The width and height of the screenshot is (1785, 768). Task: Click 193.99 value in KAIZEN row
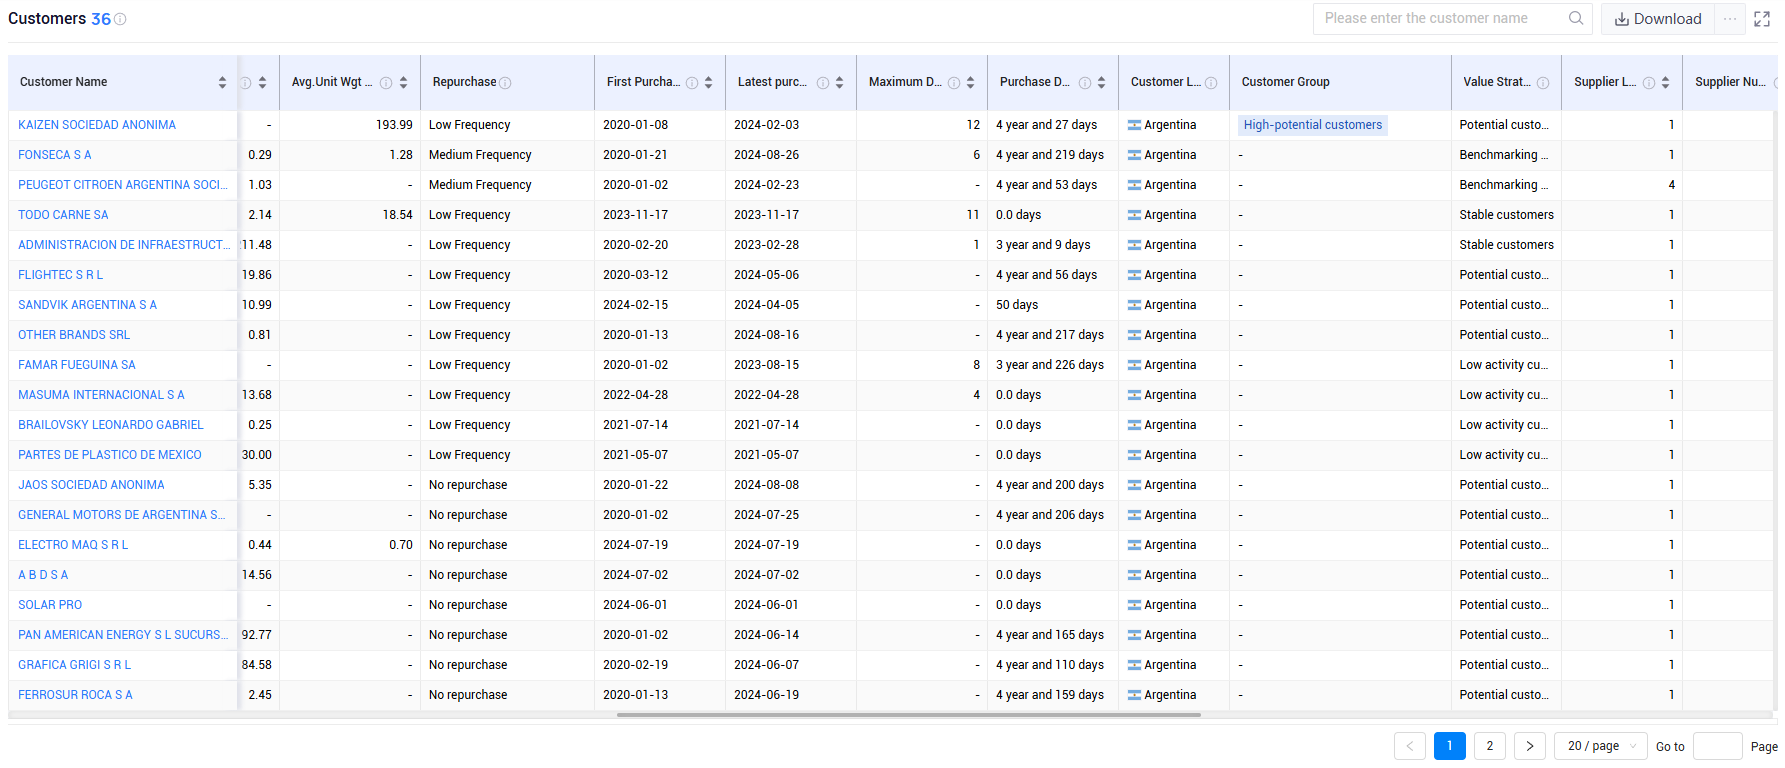(x=394, y=125)
